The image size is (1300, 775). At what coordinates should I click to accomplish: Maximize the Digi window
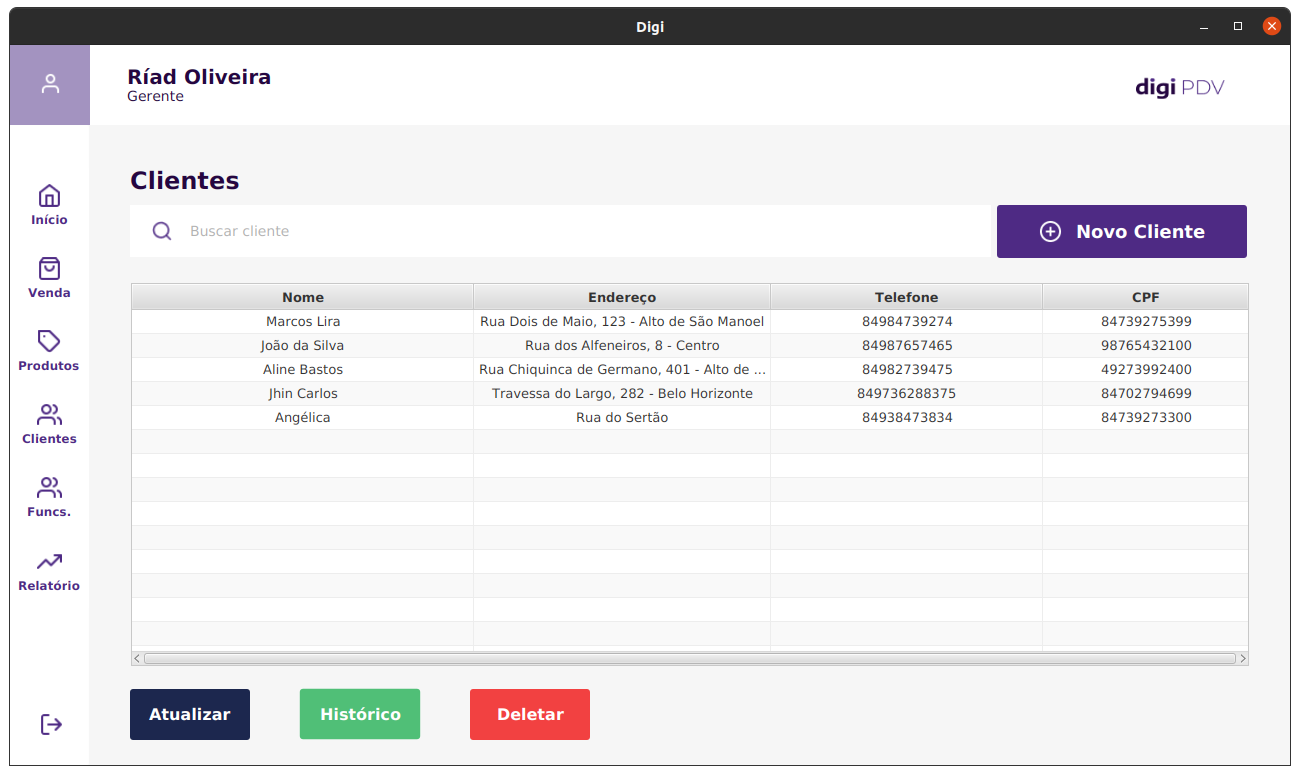tap(1238, 26)
